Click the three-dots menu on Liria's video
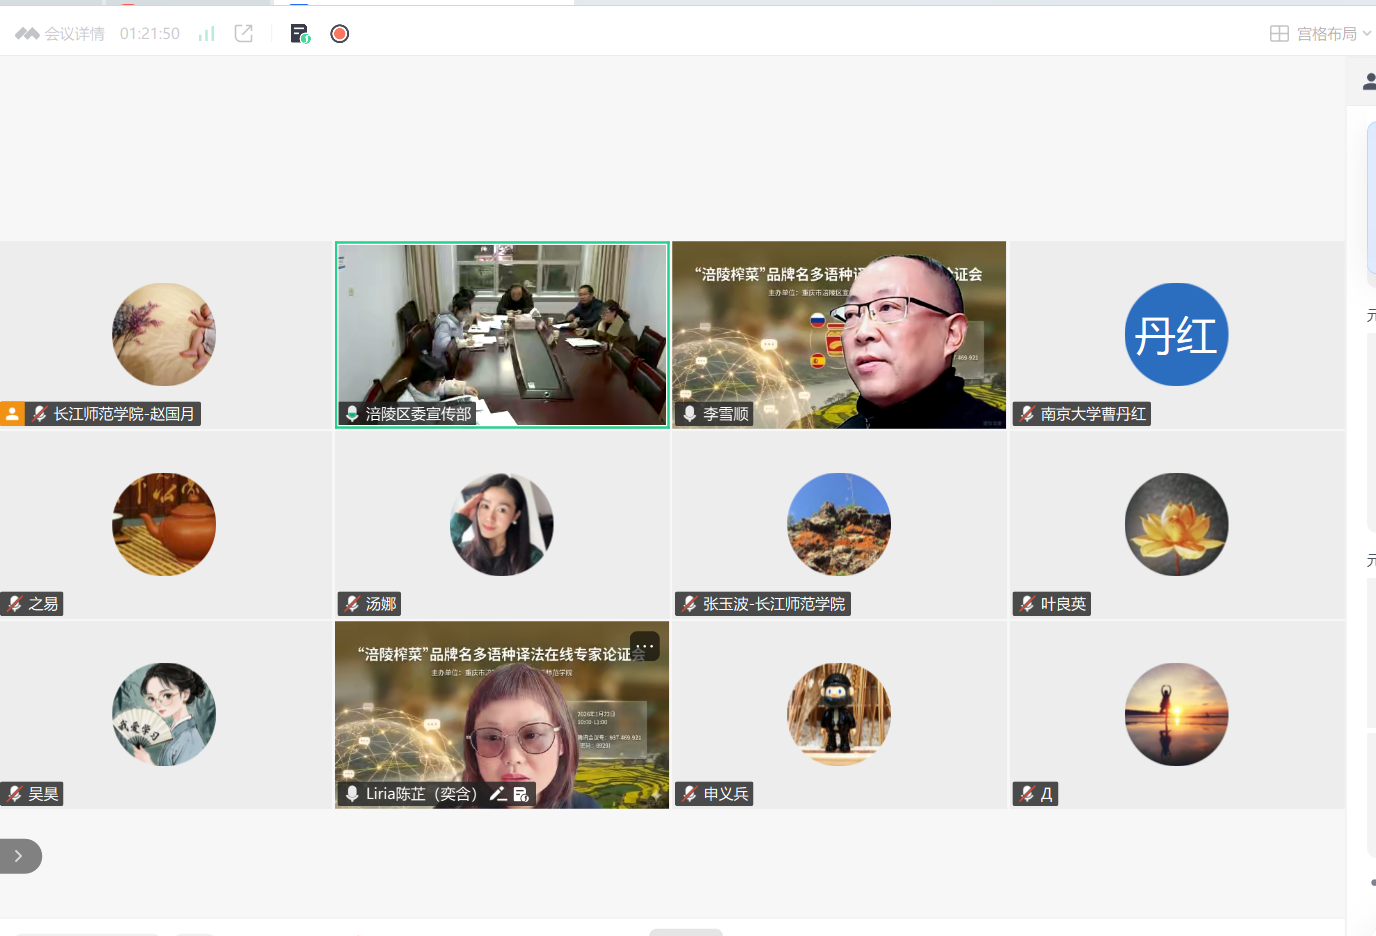Image resolution: width=1376 pixels, height=936 pixels. coord(645,646)
